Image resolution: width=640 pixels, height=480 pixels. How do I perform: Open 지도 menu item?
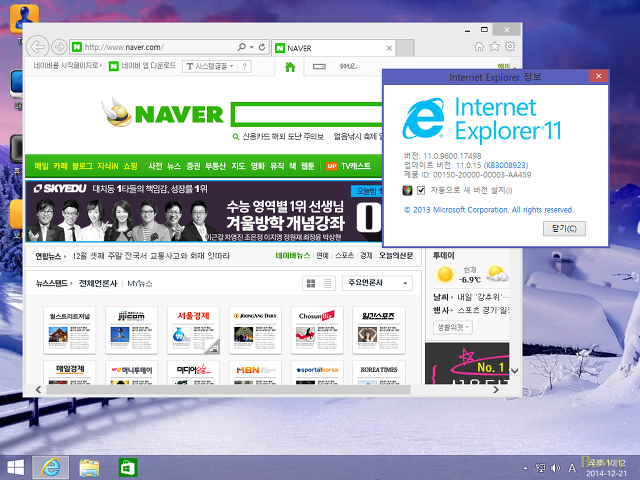click(x=238, y=166)
